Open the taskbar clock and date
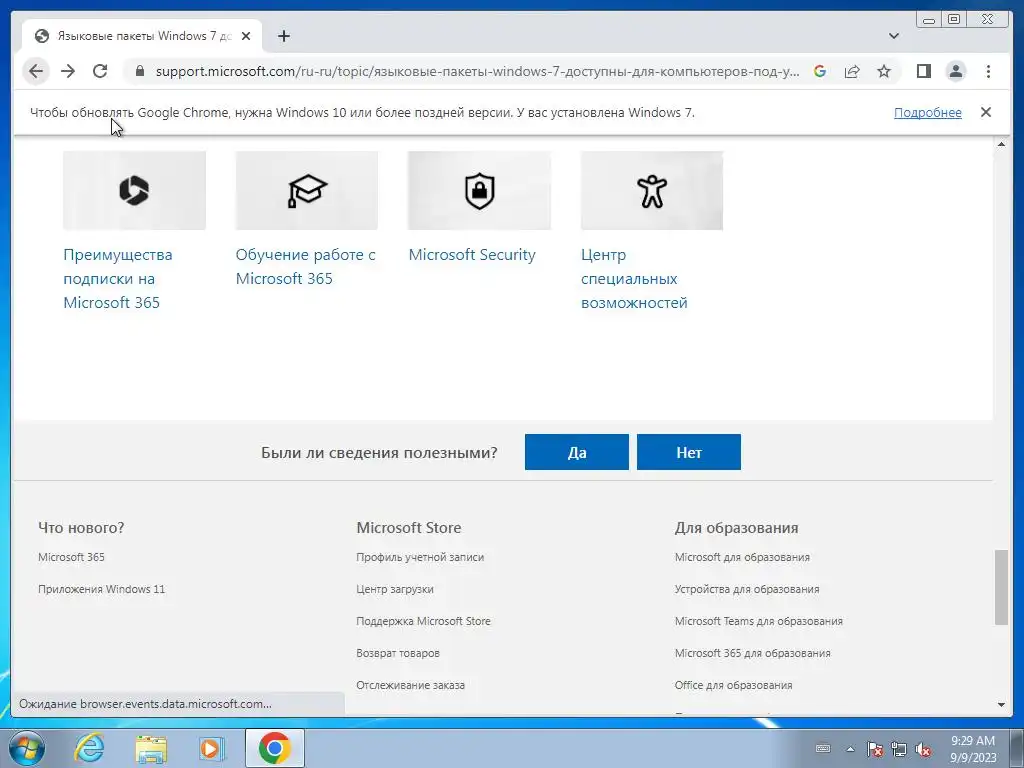1024x768 pixels. point(972,749)
